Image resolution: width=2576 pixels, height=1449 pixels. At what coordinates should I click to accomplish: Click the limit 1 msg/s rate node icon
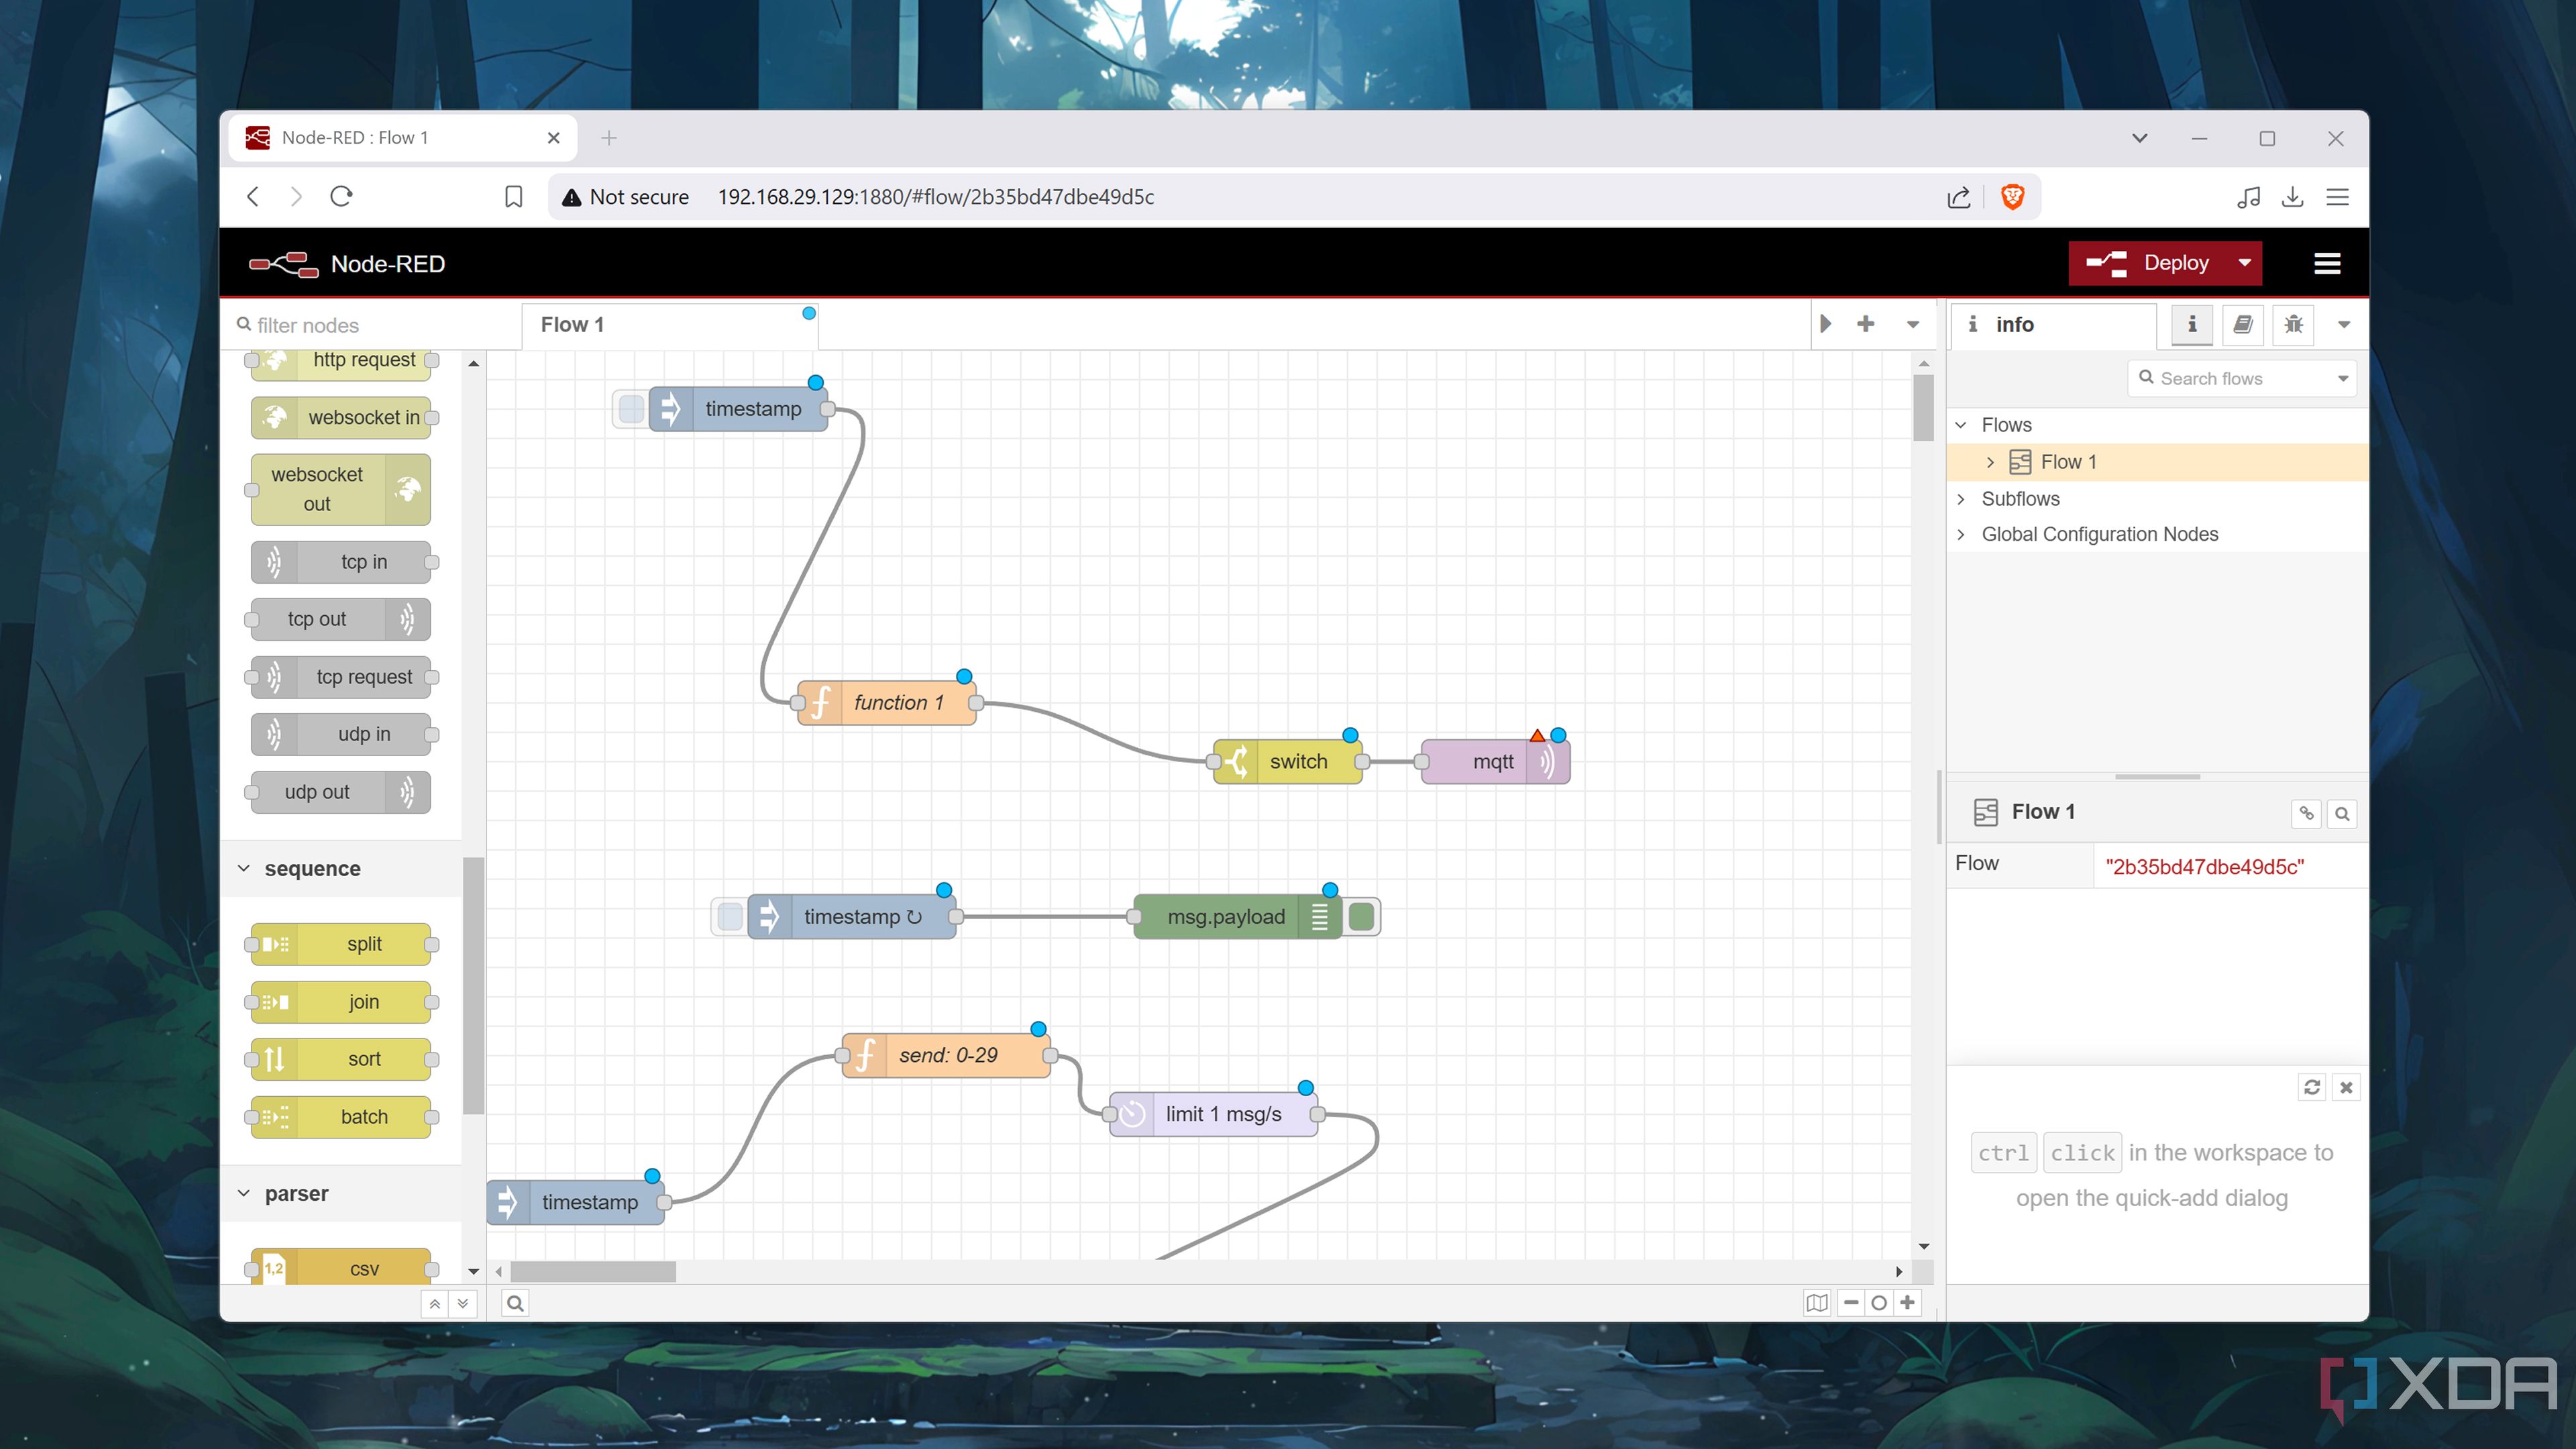(x=1129, y=1113)
